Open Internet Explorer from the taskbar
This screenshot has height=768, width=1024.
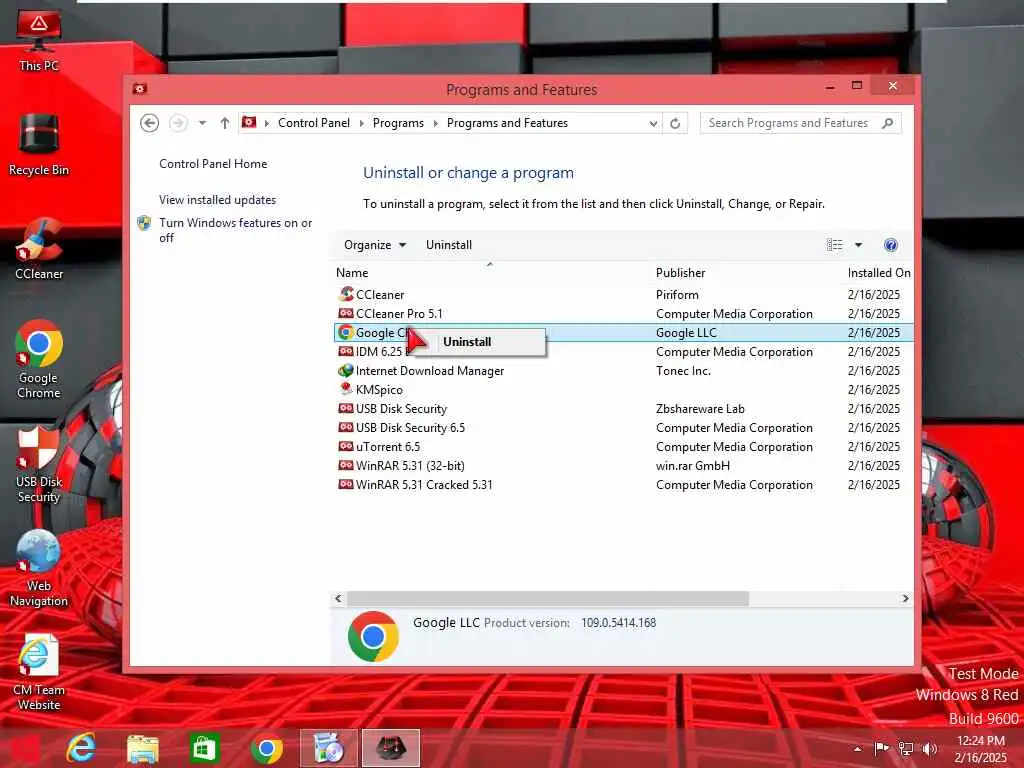tap(81, 748)
